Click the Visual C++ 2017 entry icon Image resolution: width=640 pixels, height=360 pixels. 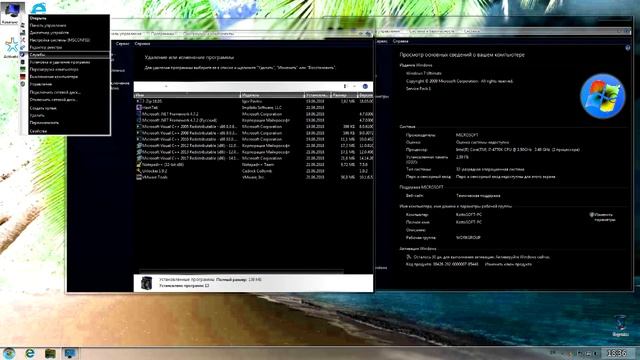139,158
